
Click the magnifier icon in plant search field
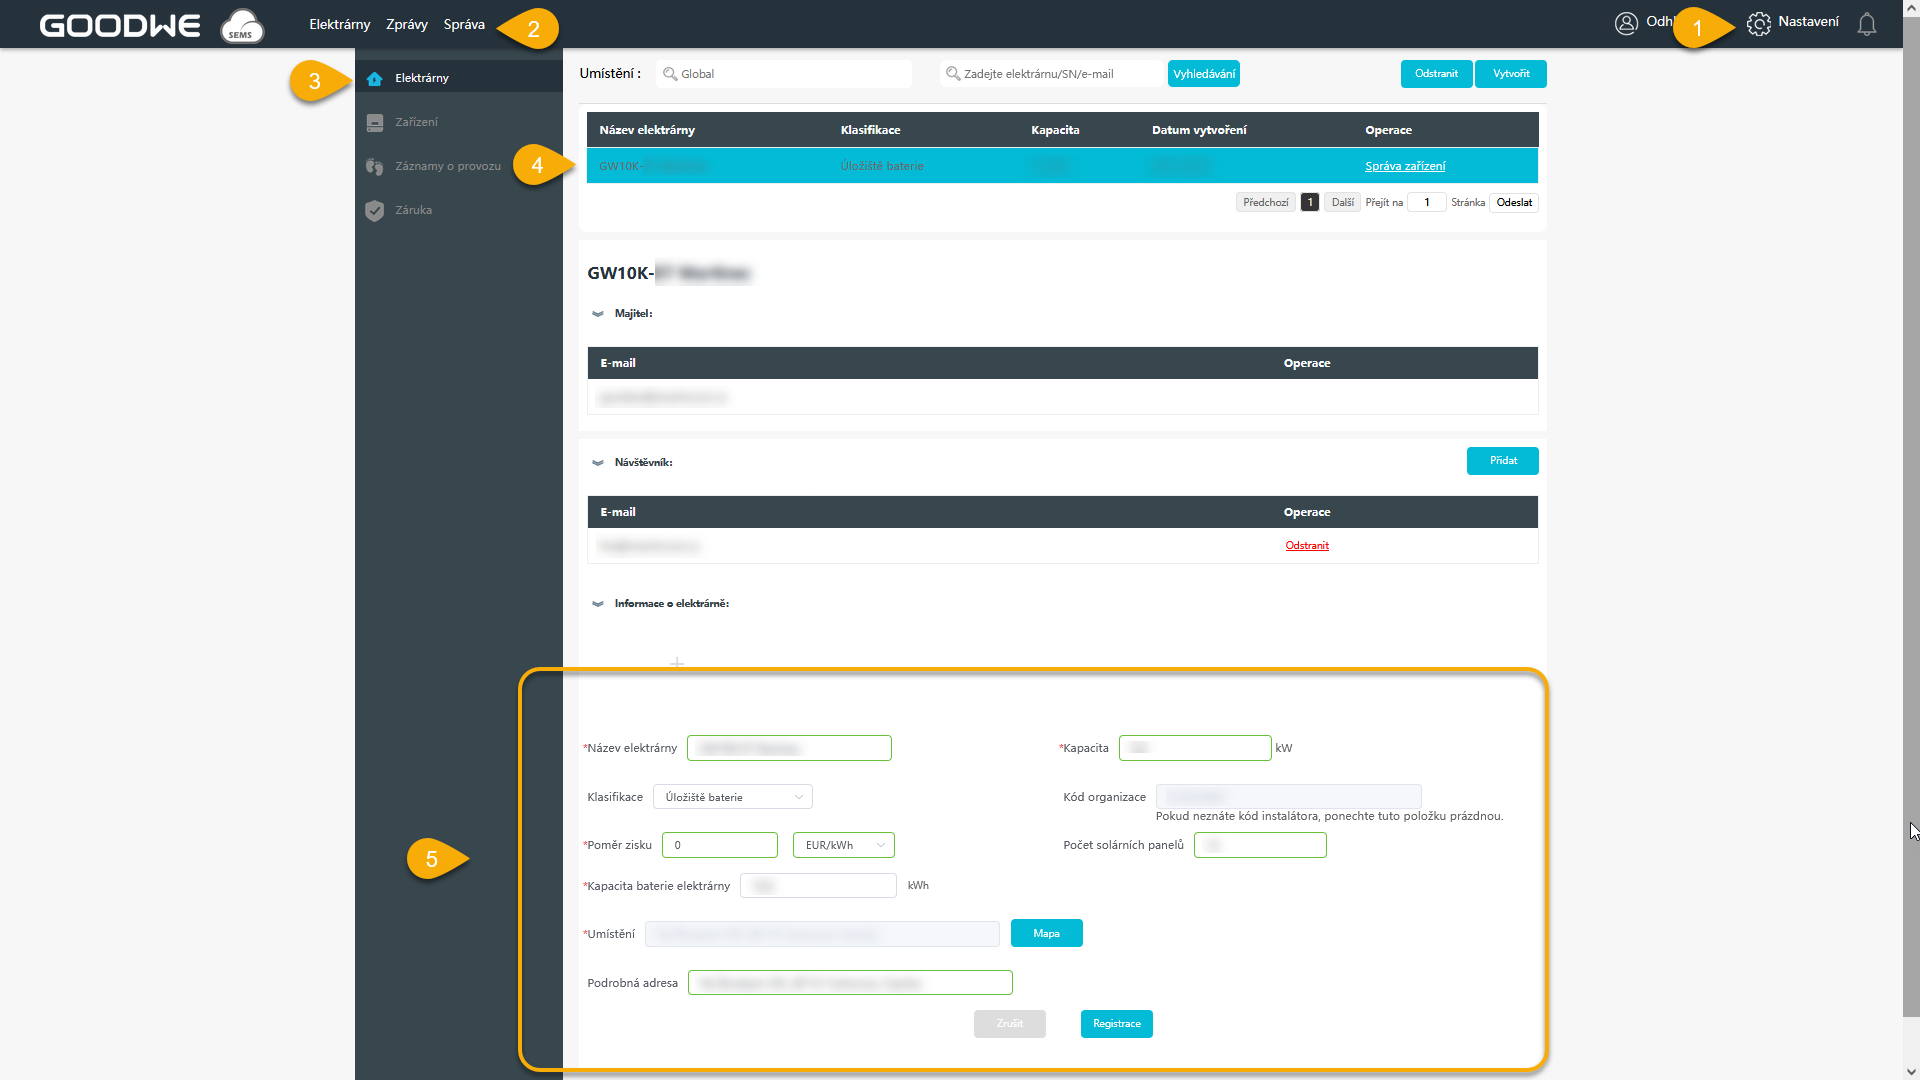[x=953, y=74]
